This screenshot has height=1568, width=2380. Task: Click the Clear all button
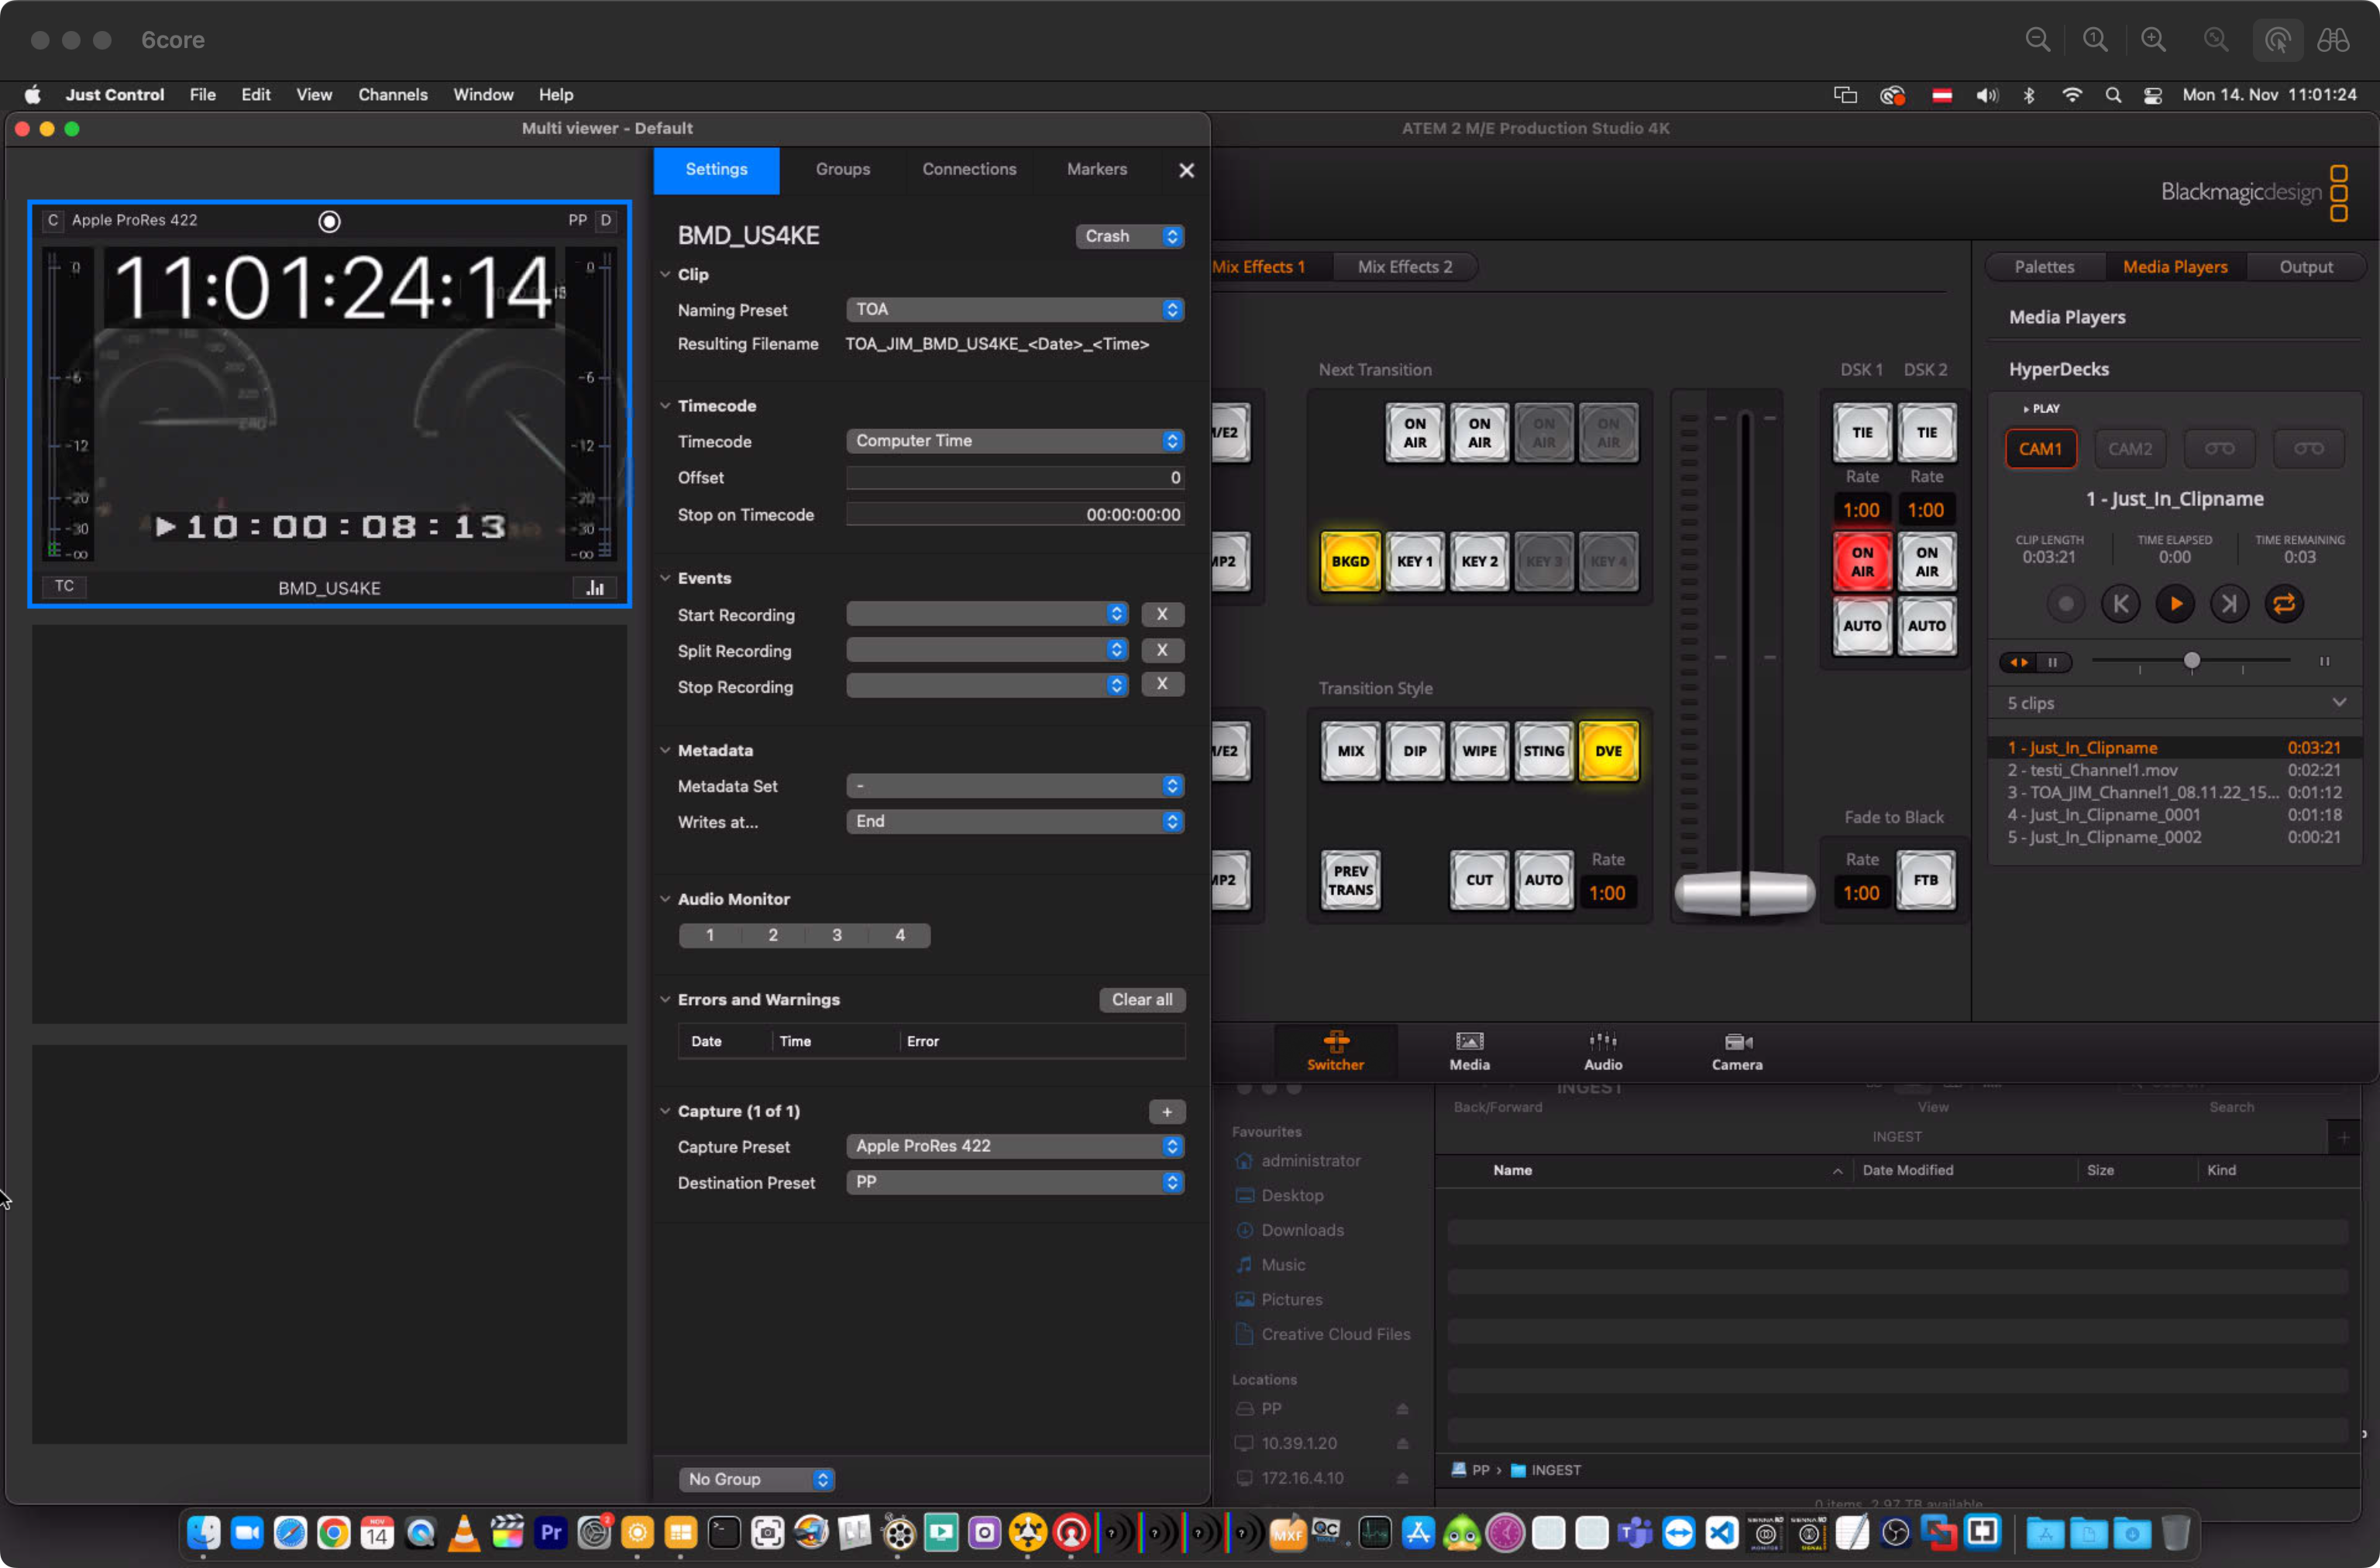click(1142, 1000)
